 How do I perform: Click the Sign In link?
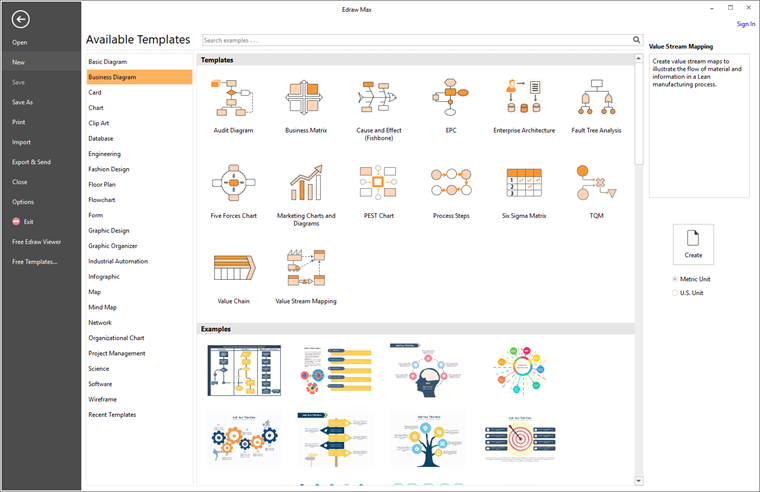coord(746,24)
